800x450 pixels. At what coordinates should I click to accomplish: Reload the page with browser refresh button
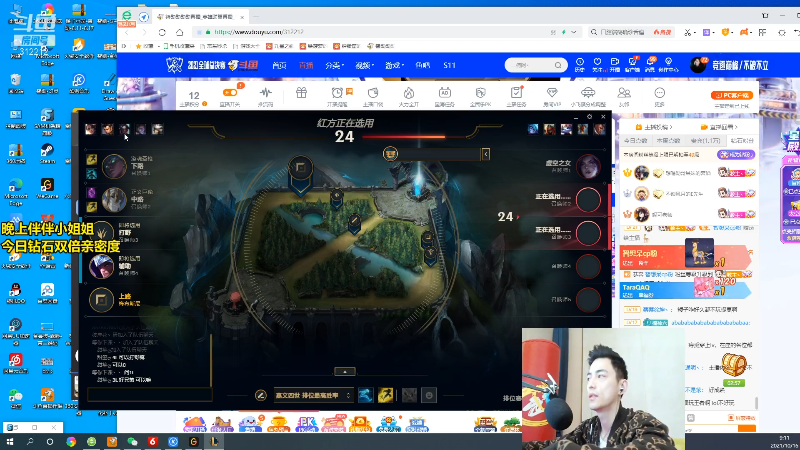point(162,32)
